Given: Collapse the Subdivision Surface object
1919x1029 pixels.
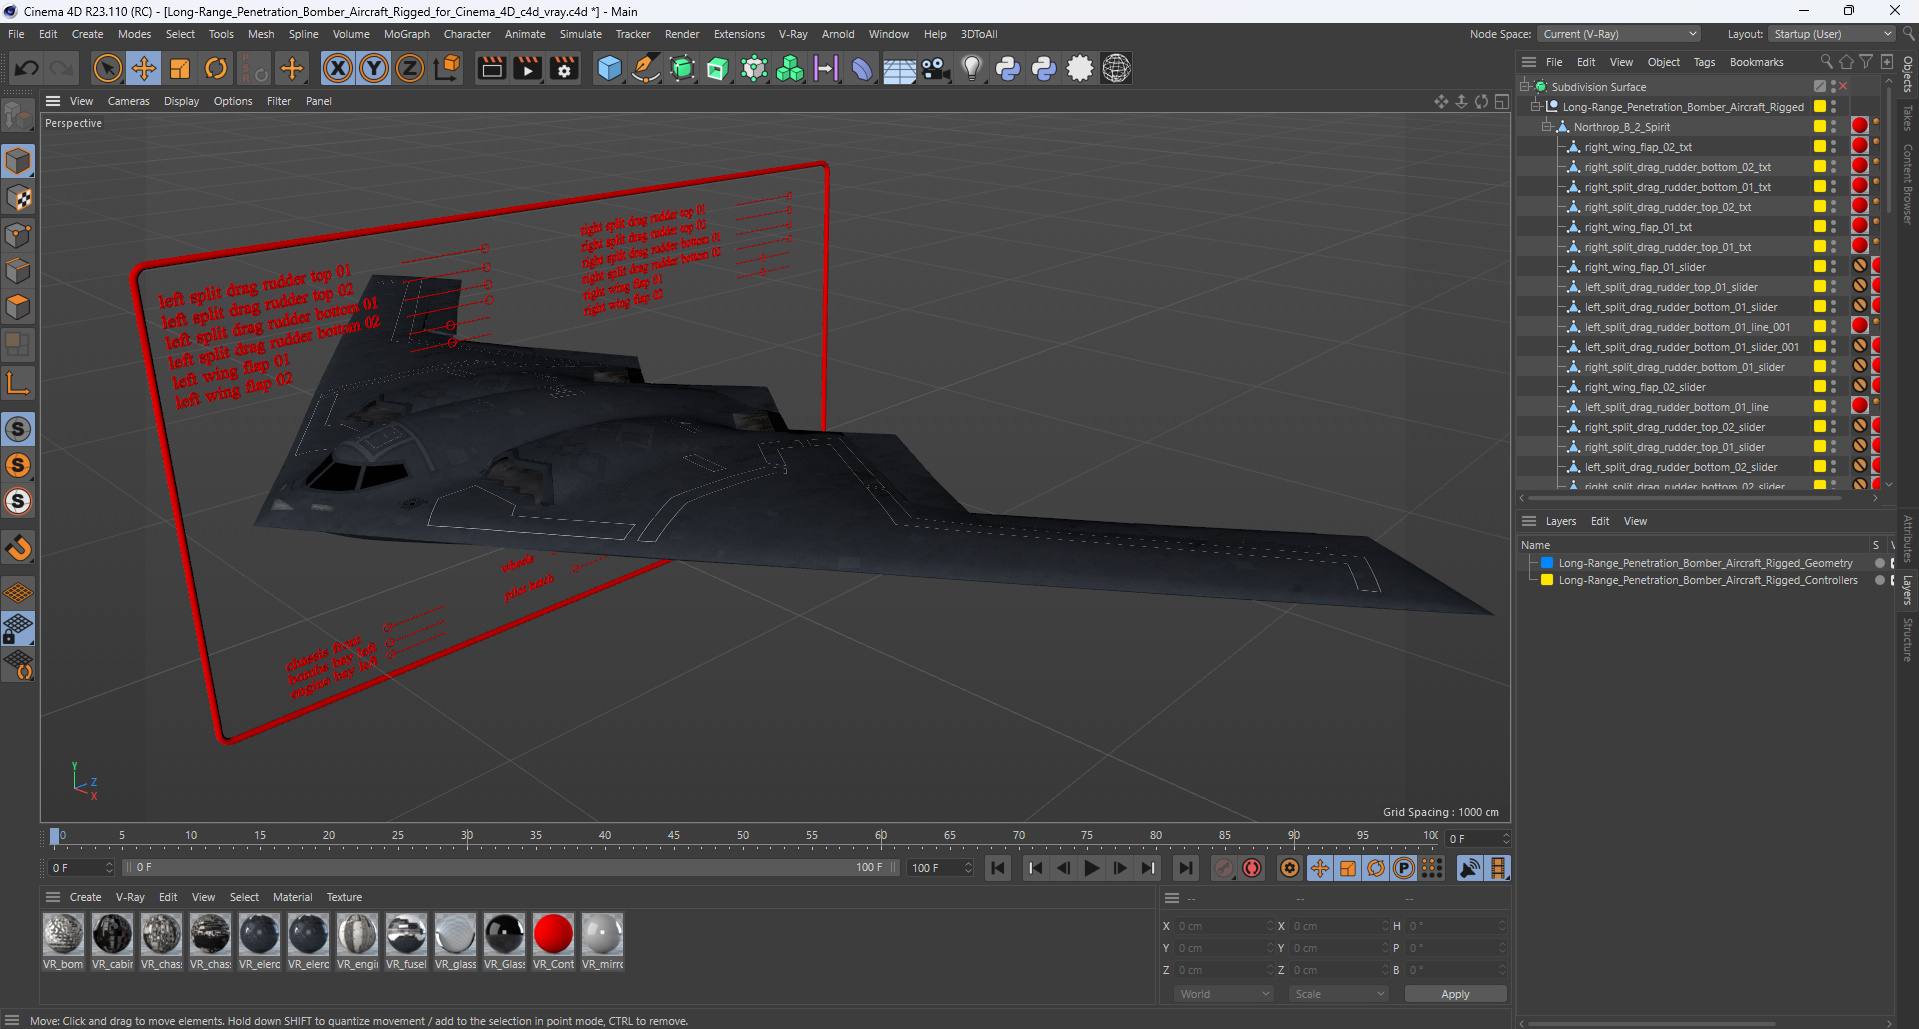Looking at the screenshot, I should 1525,87.
